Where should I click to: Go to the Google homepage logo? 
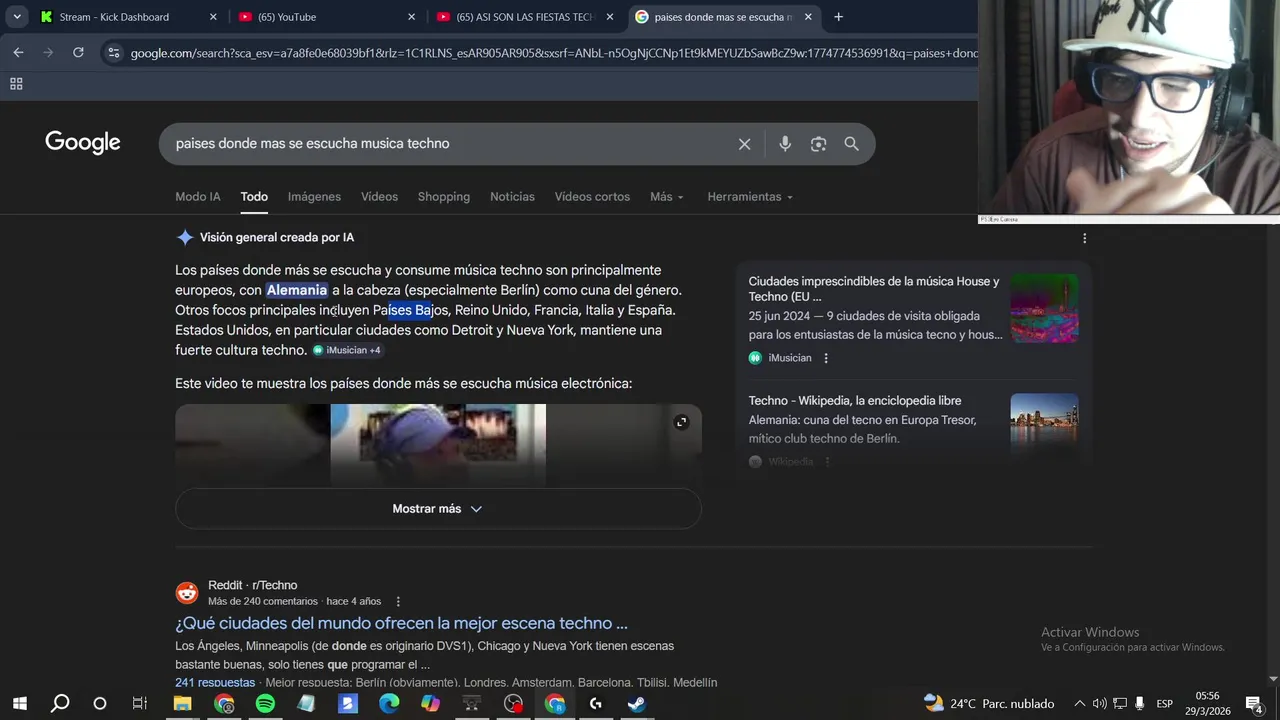pyautogui.click(x=83, y=143)
